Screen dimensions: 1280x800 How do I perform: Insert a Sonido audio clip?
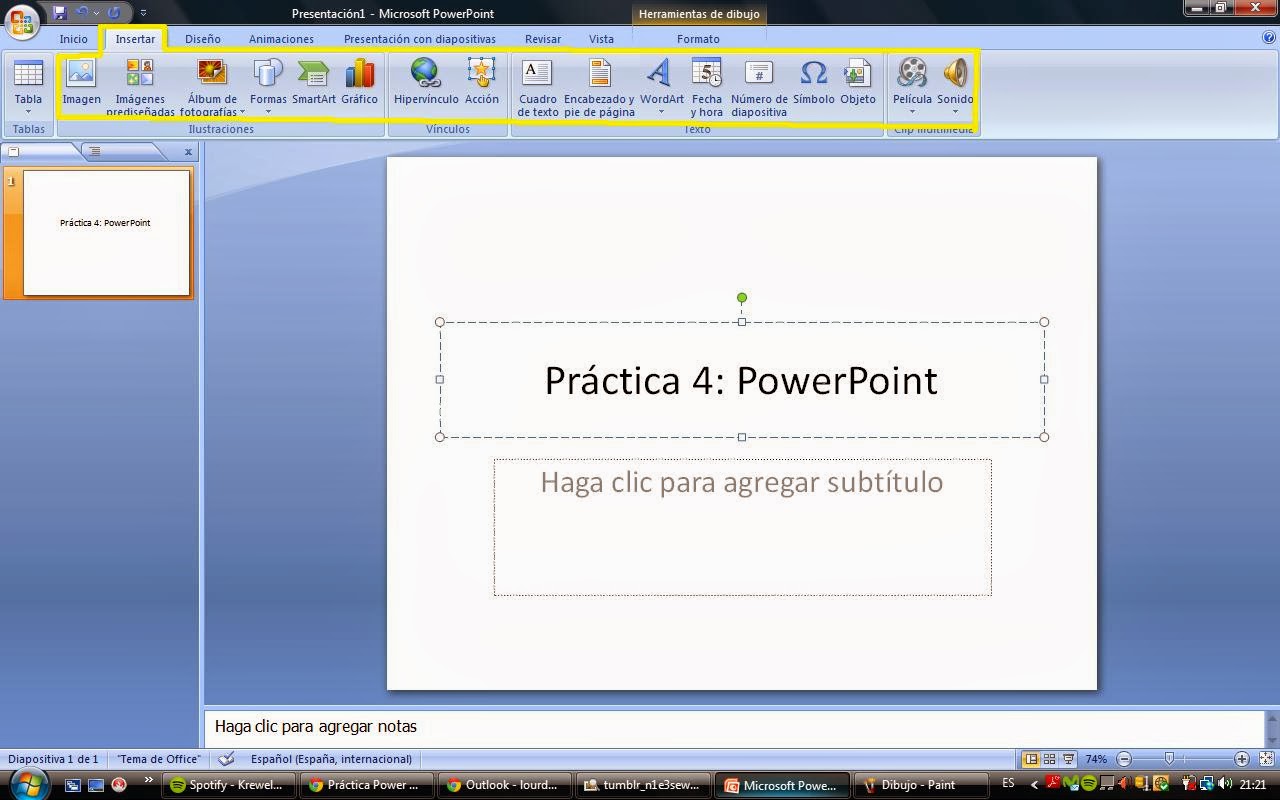coord(955,87)
